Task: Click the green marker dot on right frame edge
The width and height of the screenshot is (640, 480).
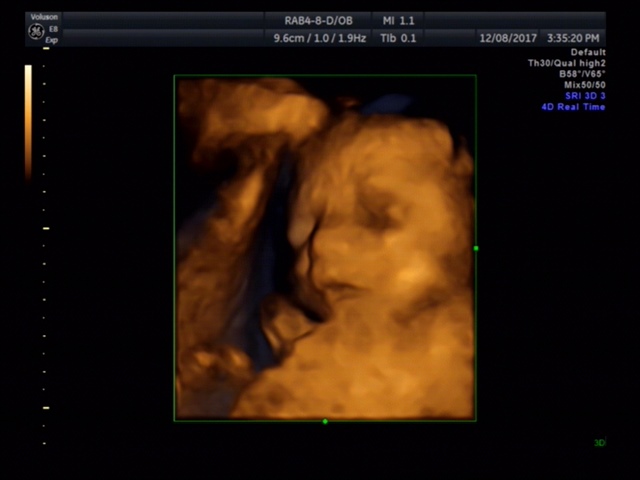Action: pos(476,248)
